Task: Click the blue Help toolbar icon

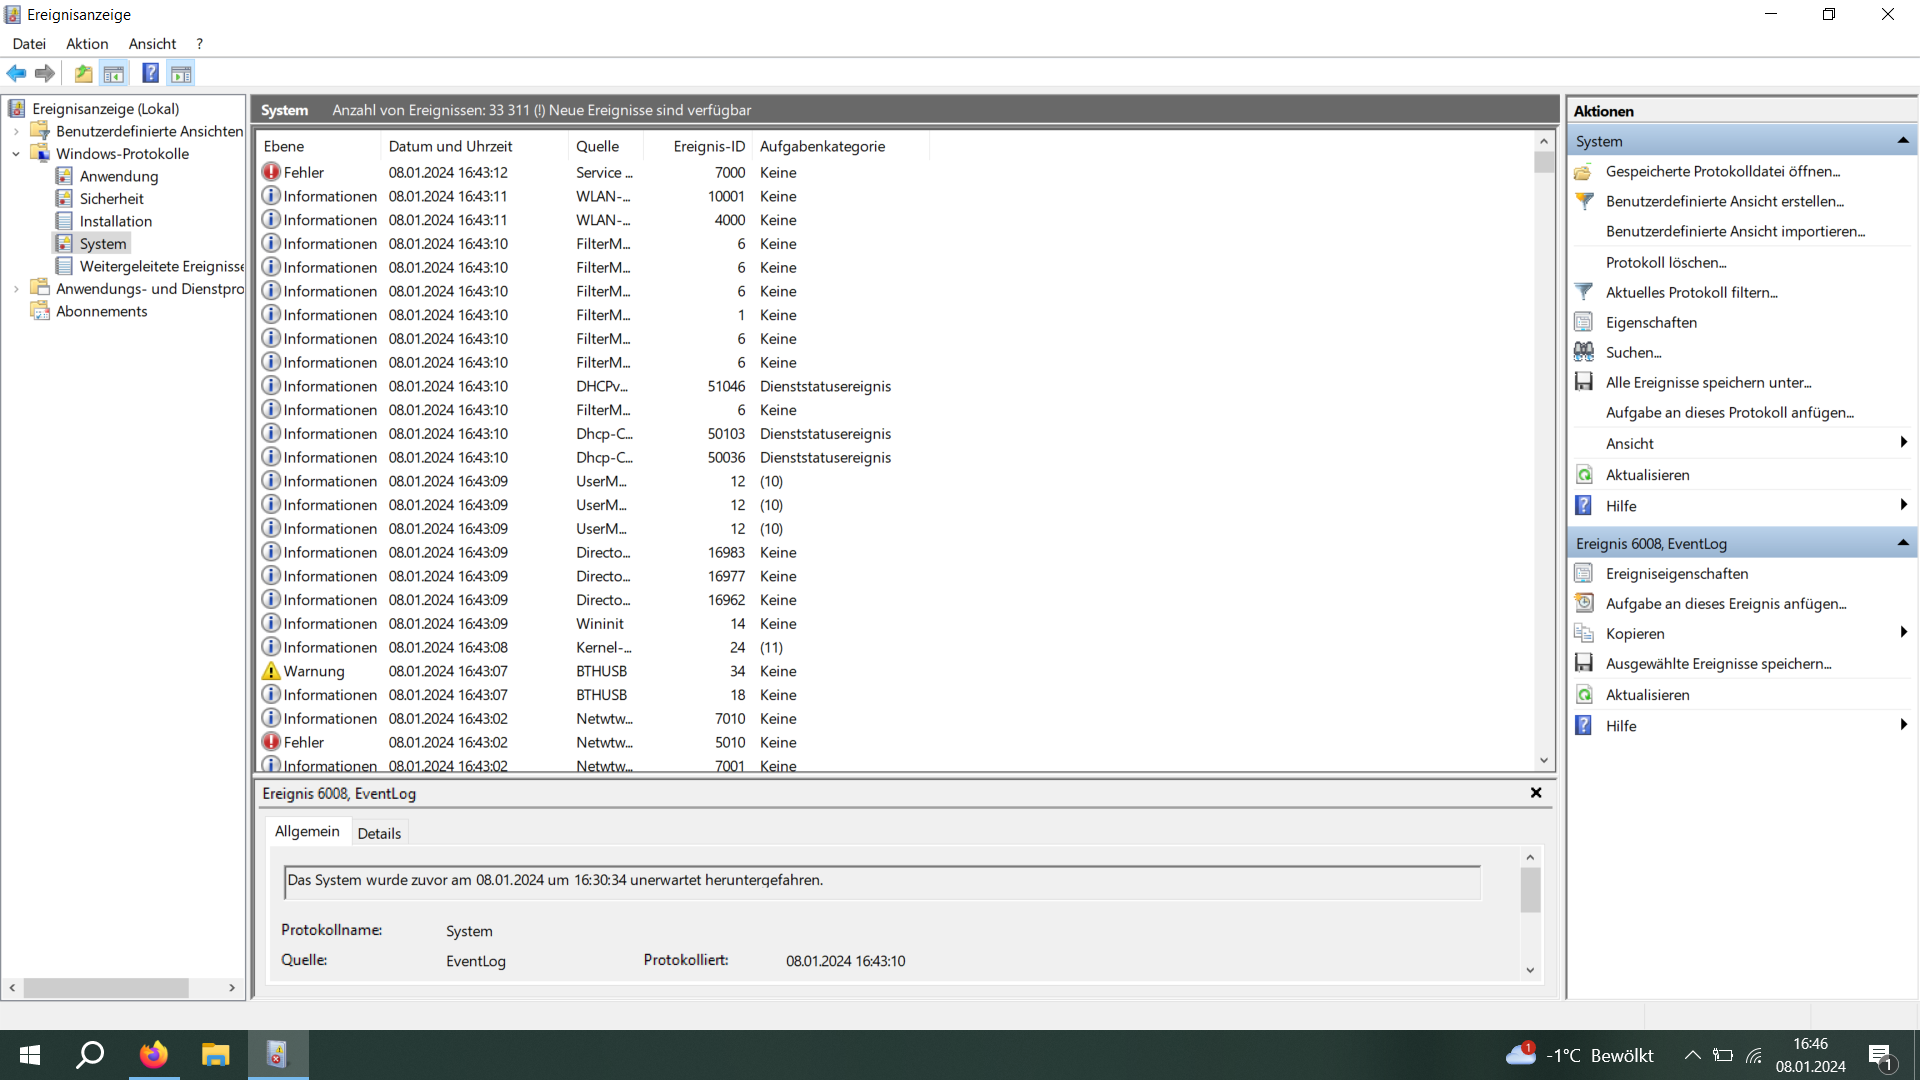Action: pos(150,73)
